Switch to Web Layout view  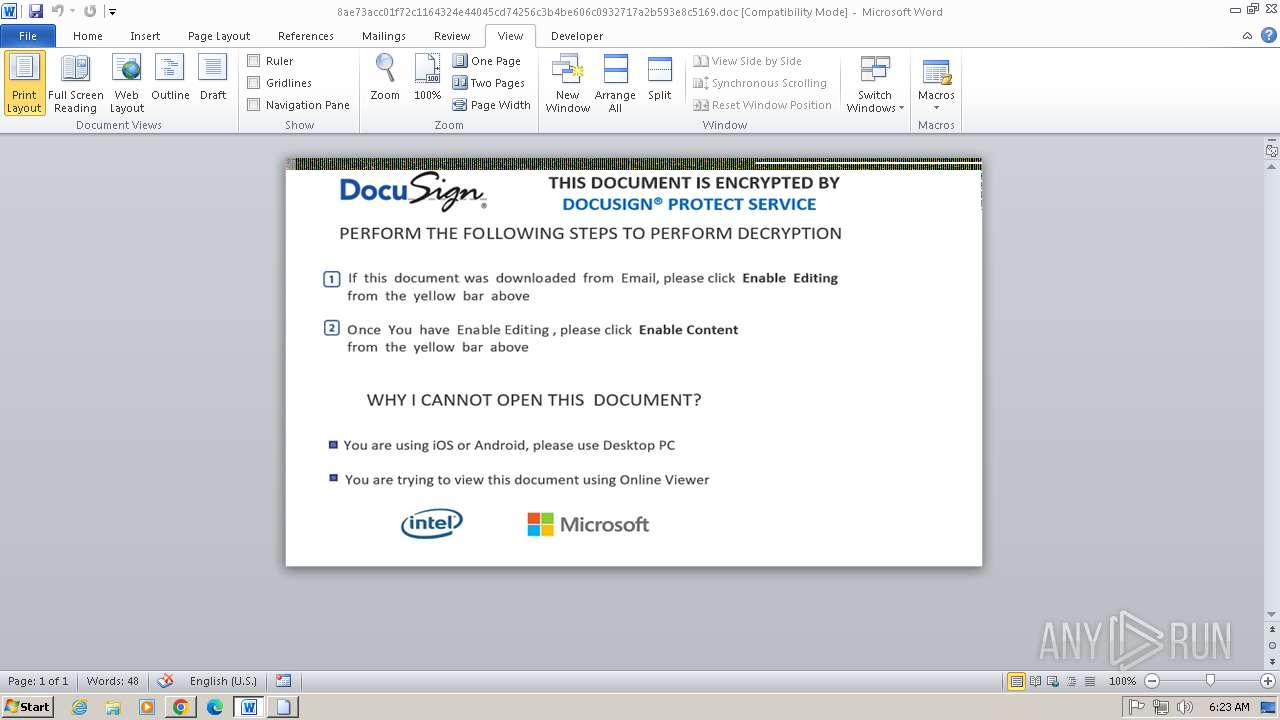[x=127, y=83]
